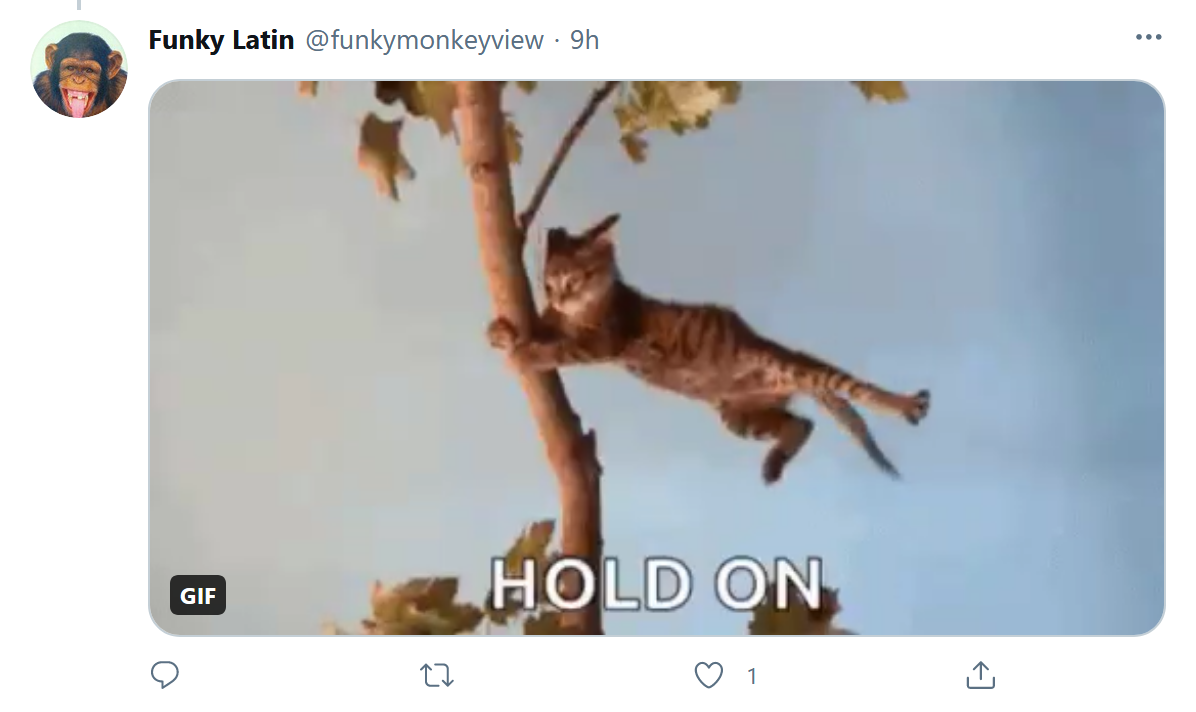Open the chimpanzee profile avatar

pos(79,69)
